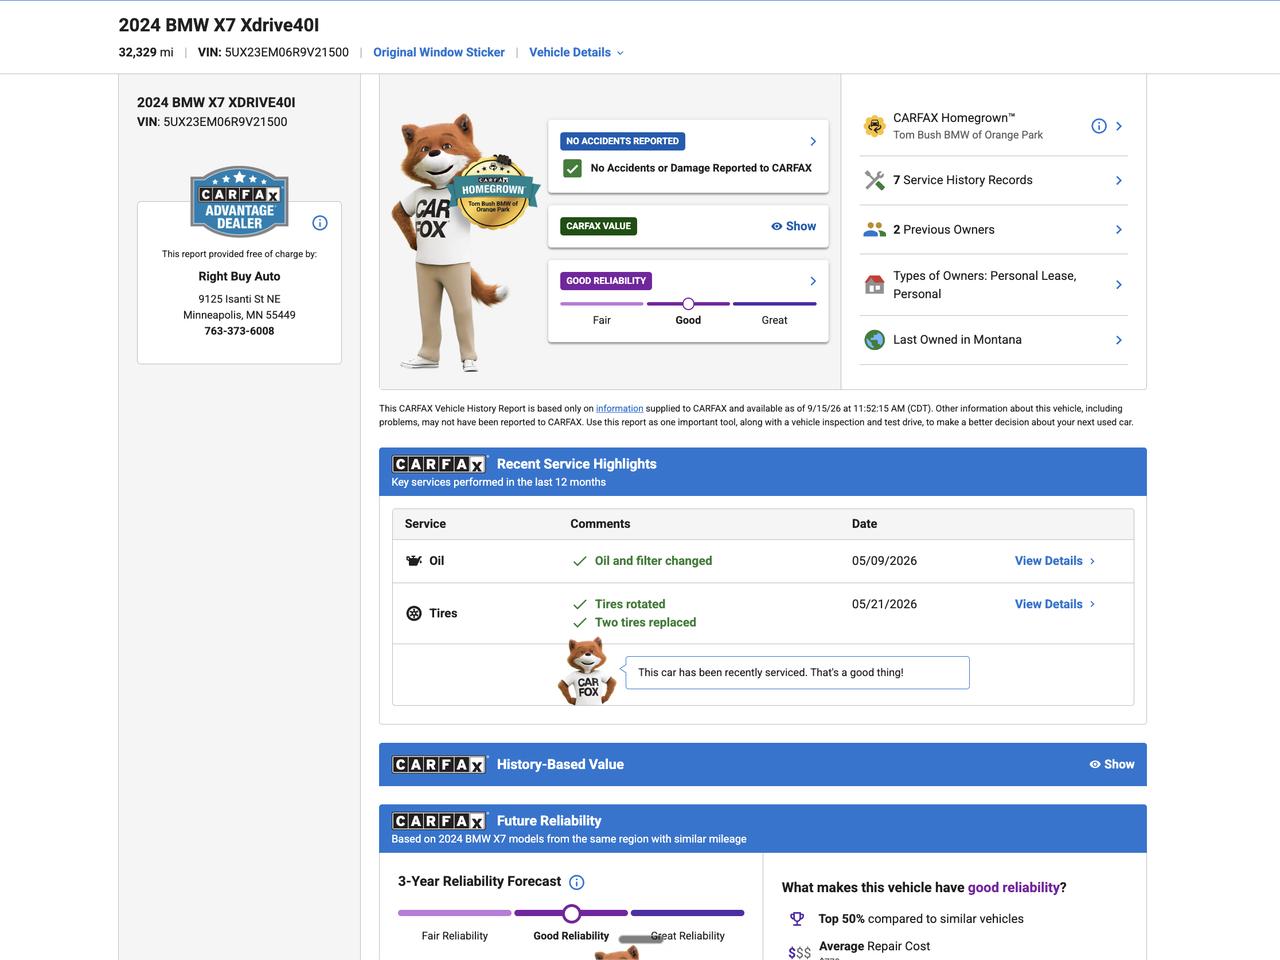
Task: Expand the Vehicle Details dropdown
Action: 576,53
